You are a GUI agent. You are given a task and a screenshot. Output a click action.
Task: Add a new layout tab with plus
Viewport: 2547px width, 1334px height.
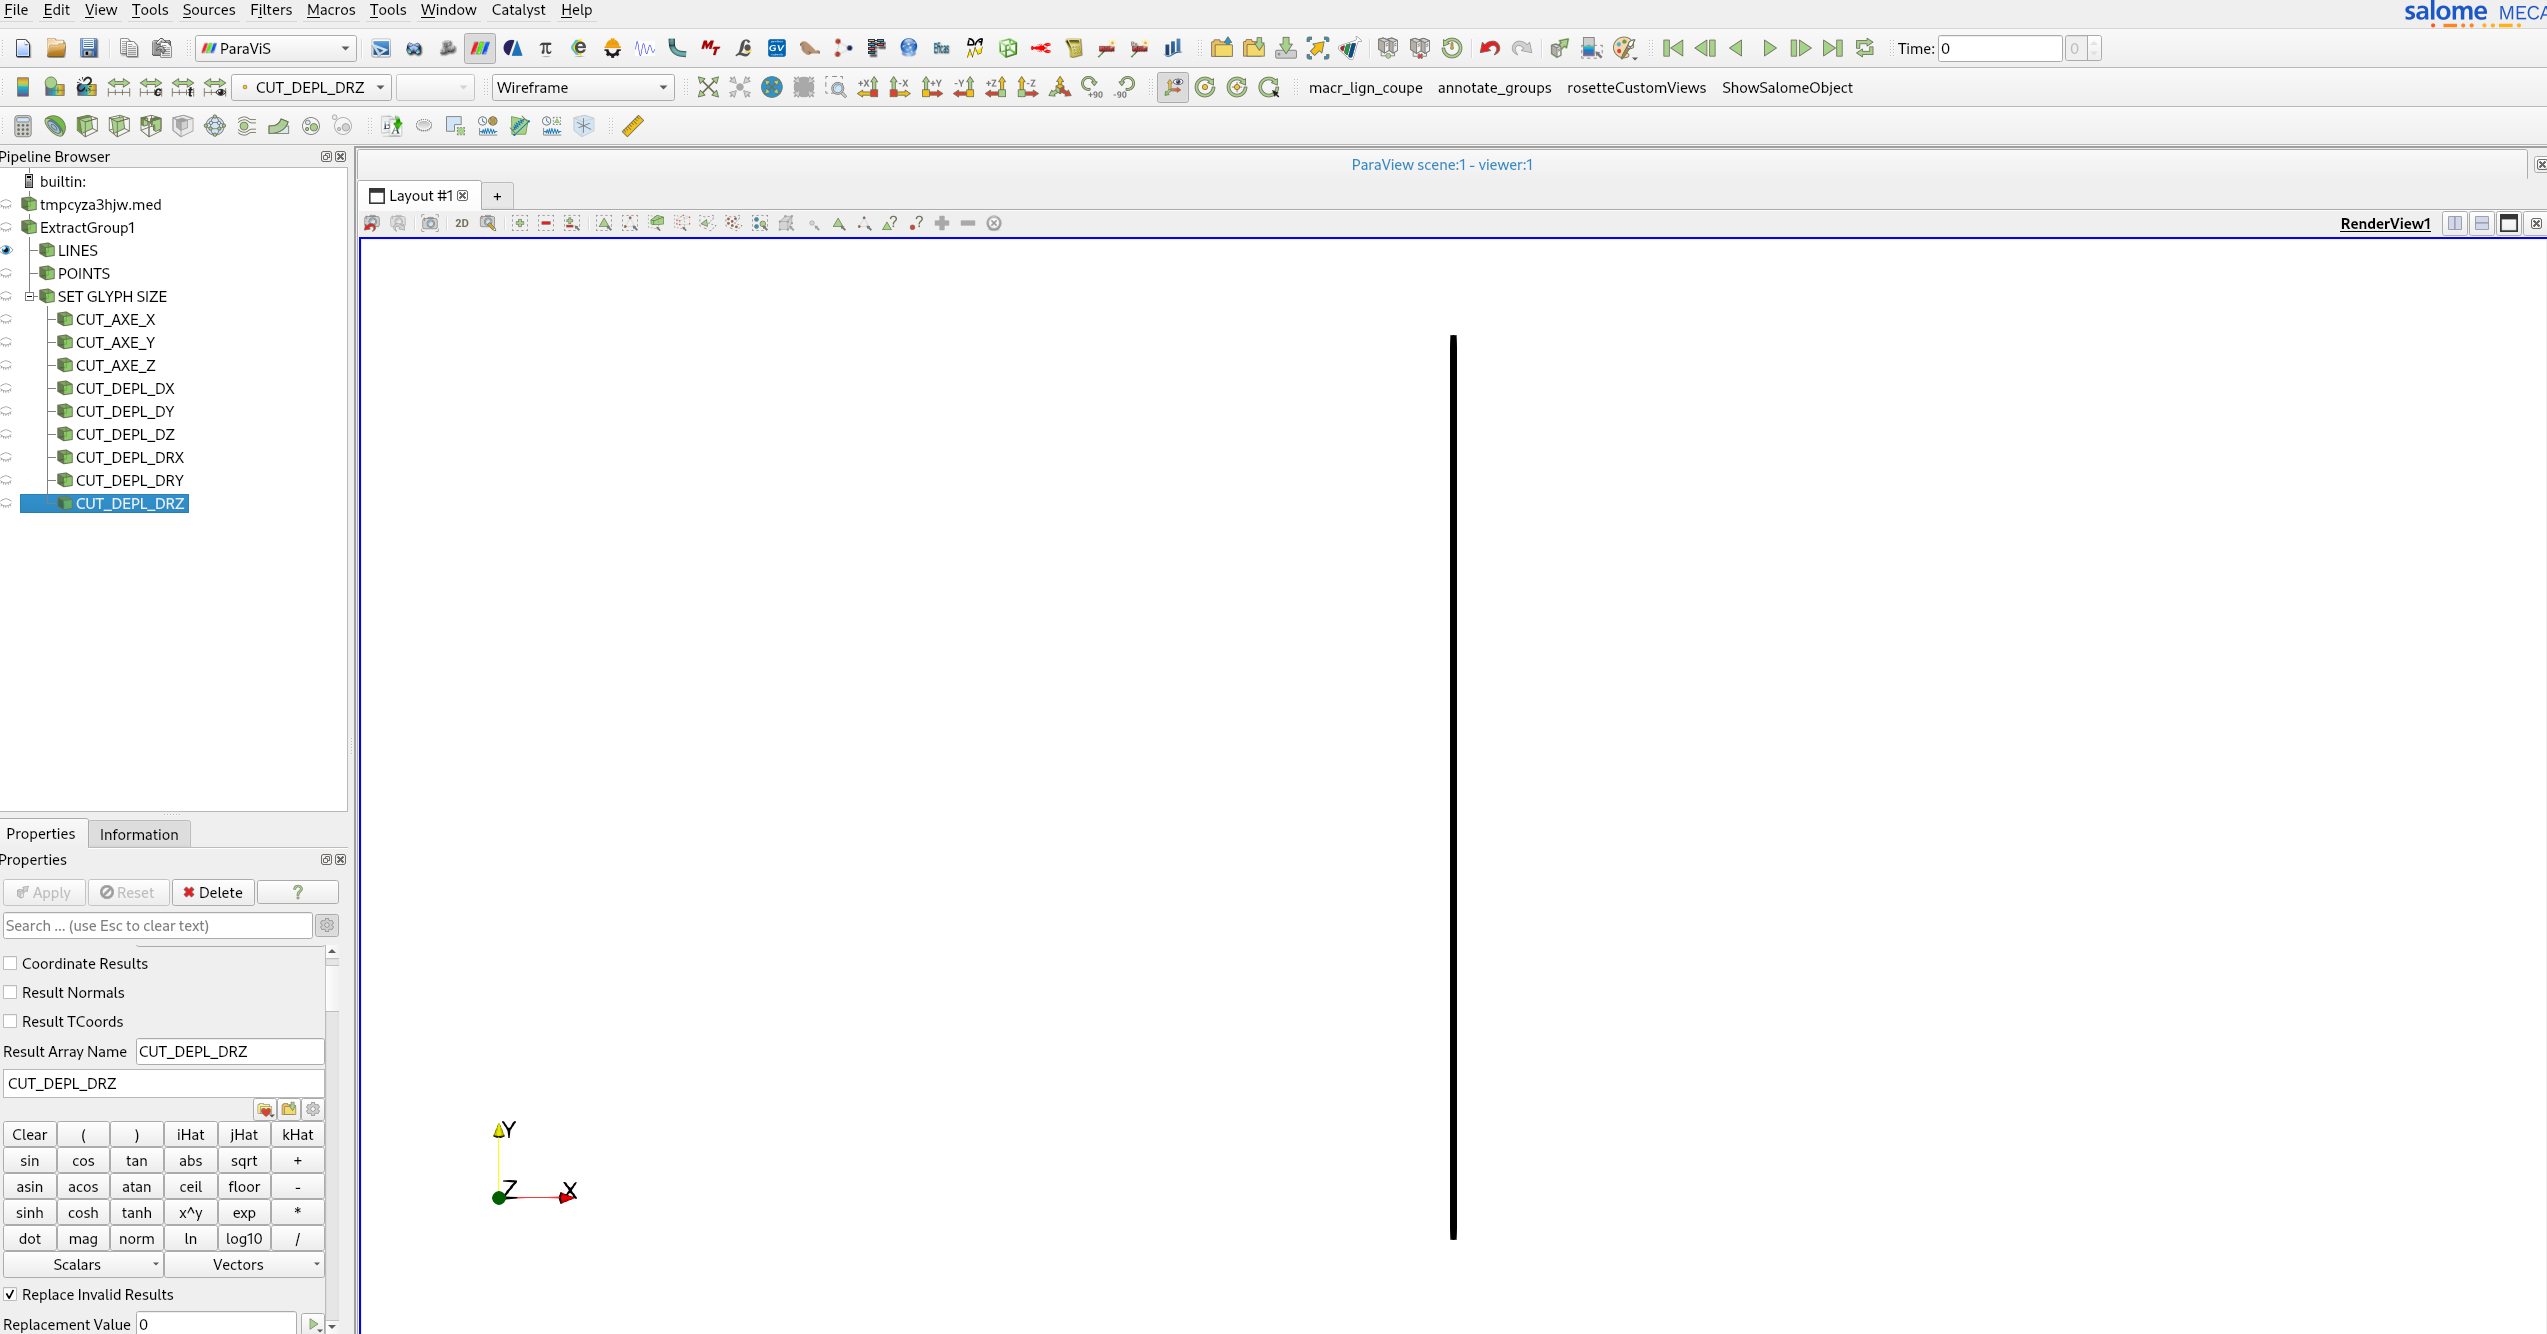497,196
